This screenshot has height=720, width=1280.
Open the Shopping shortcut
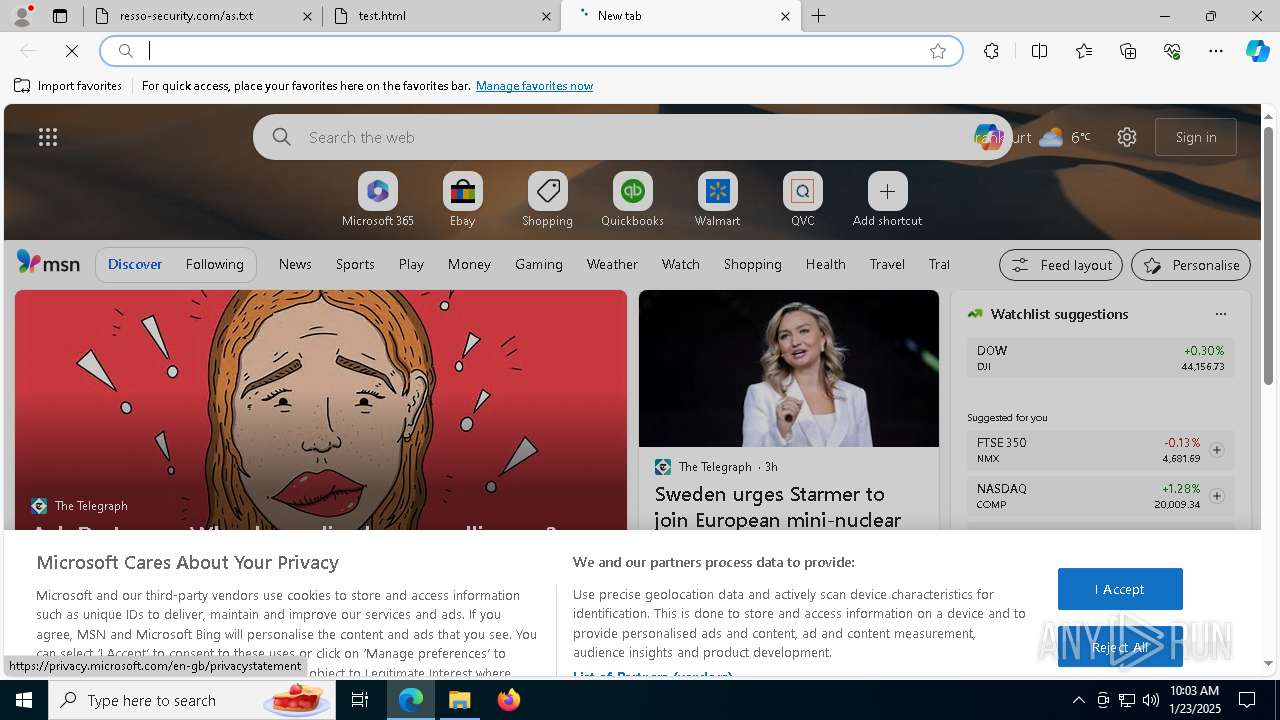click(x=547, y=199)
